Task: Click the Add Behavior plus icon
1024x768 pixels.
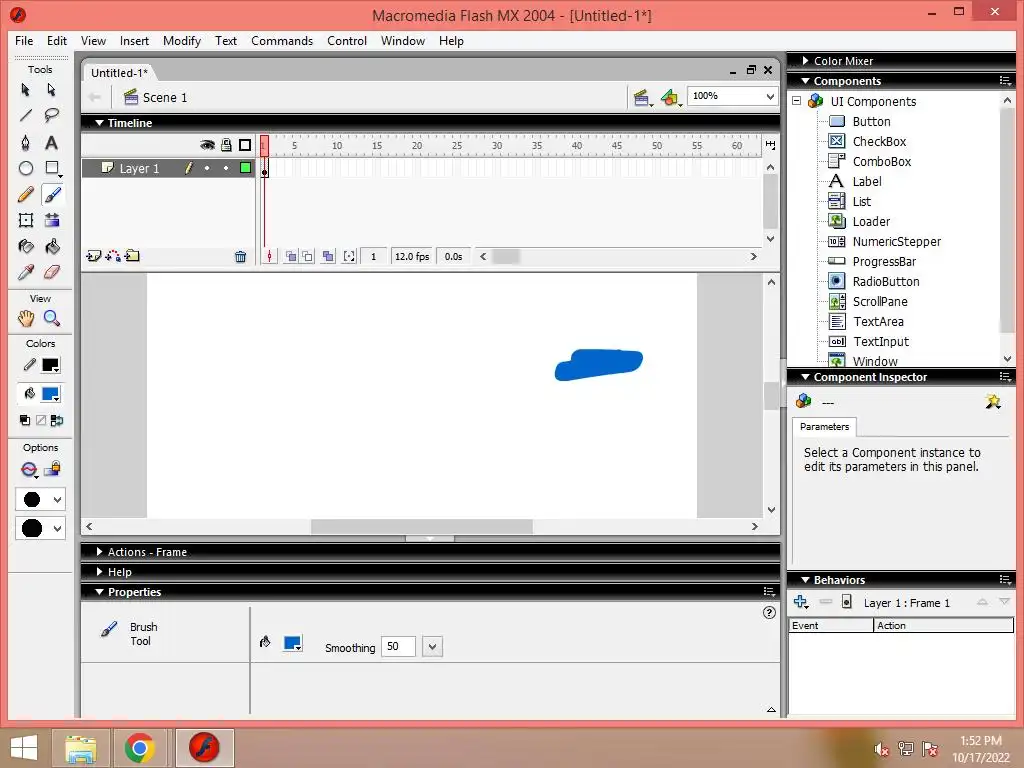Action: 801,602
